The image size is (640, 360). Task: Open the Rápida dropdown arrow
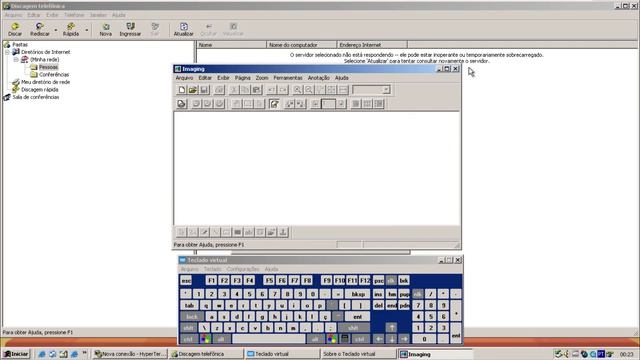pyautogui.click(x=87, y=30)
